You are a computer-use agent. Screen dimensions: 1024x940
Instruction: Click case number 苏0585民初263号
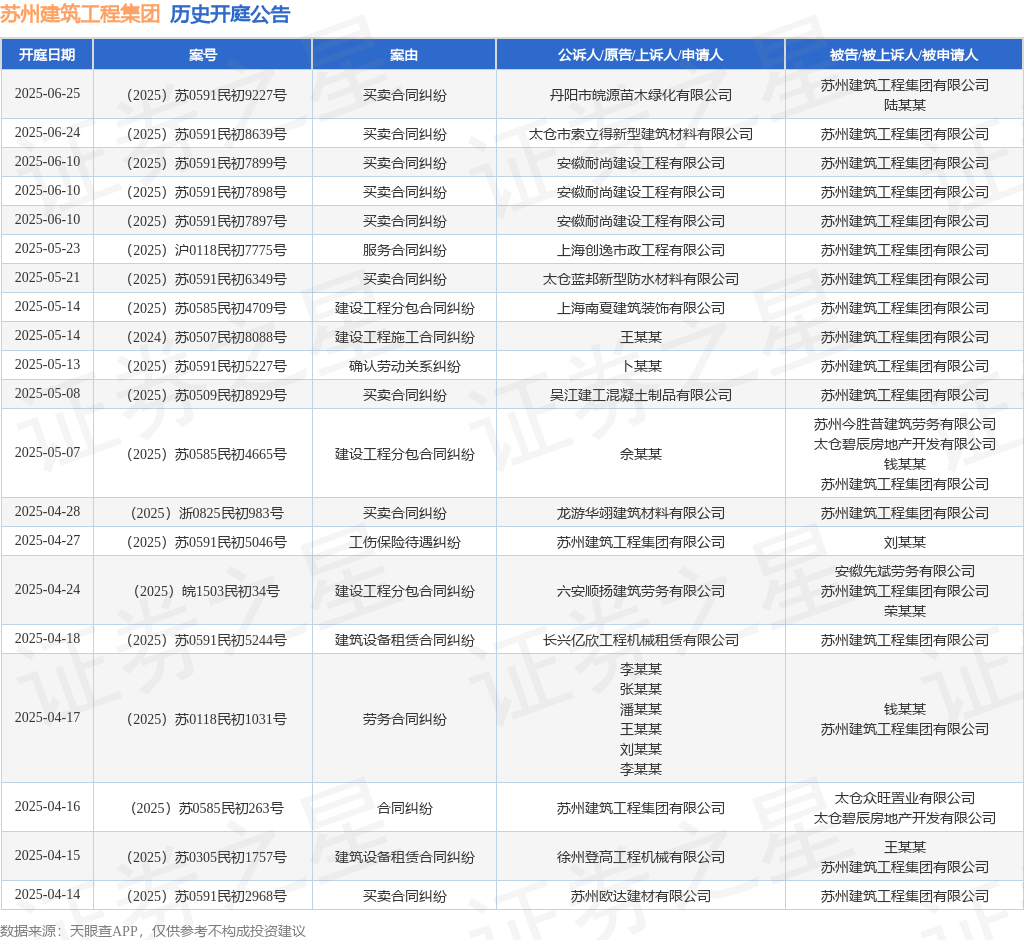tap(206, 809)
